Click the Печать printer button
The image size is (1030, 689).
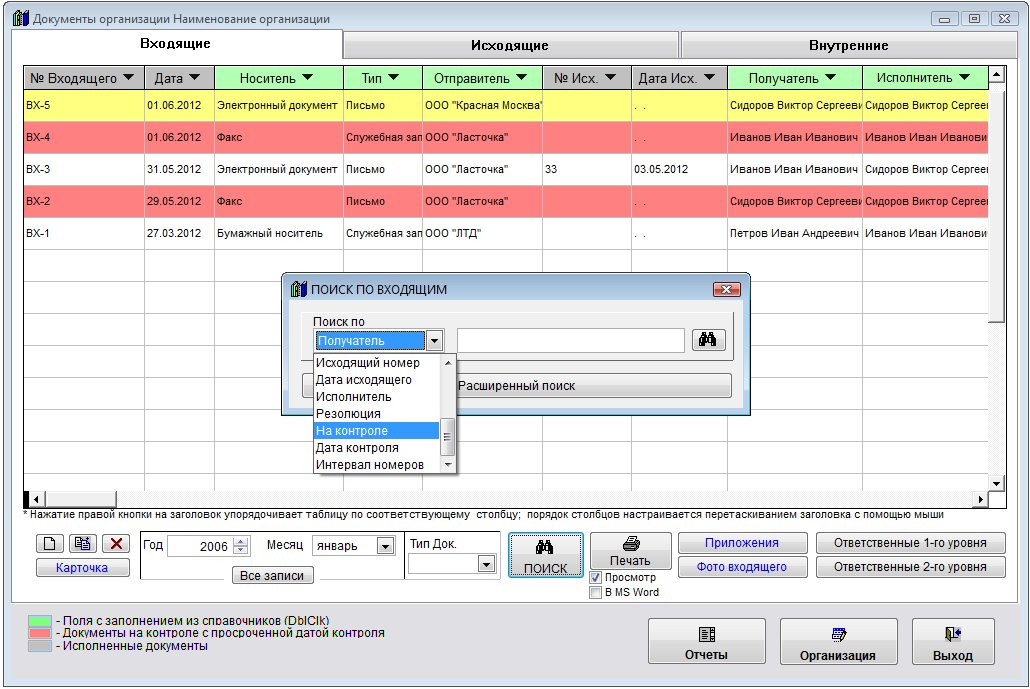[x=630, y=551]
